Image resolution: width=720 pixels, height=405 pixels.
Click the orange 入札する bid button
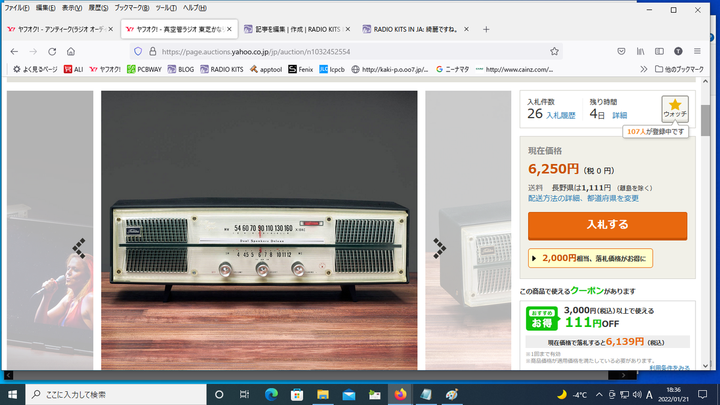coord(607,225)
